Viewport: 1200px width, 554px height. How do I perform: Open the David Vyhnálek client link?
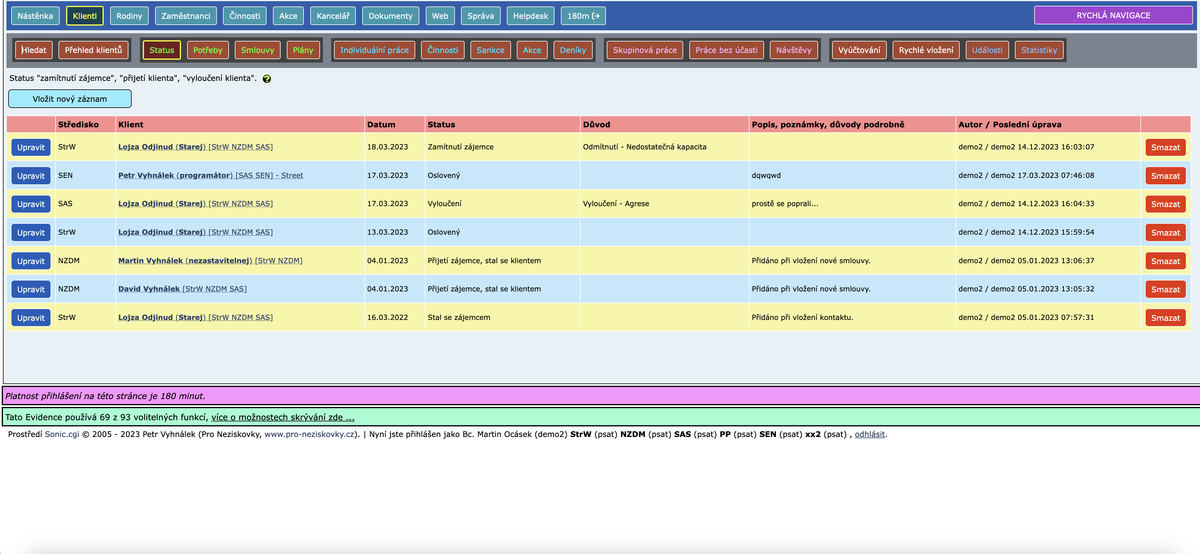point(149,289)
